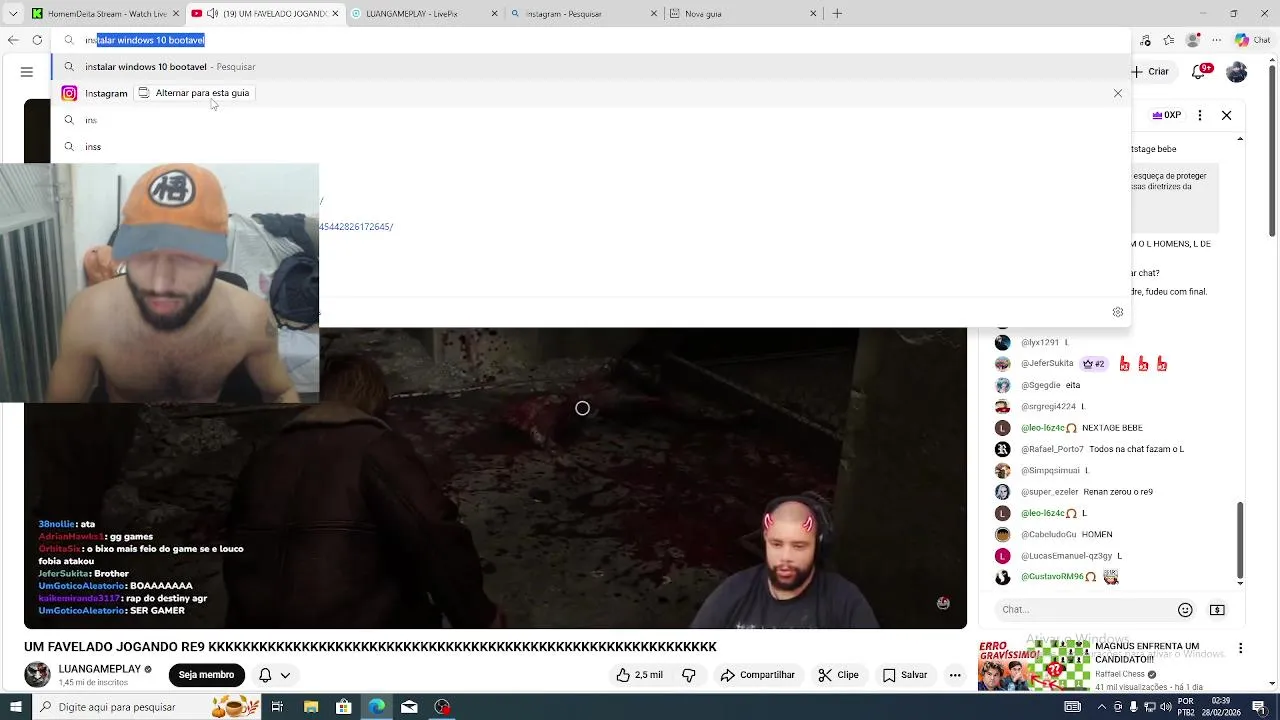Click the 'Seja membro' button
The image size is (1280, 720).
(206, 675)
